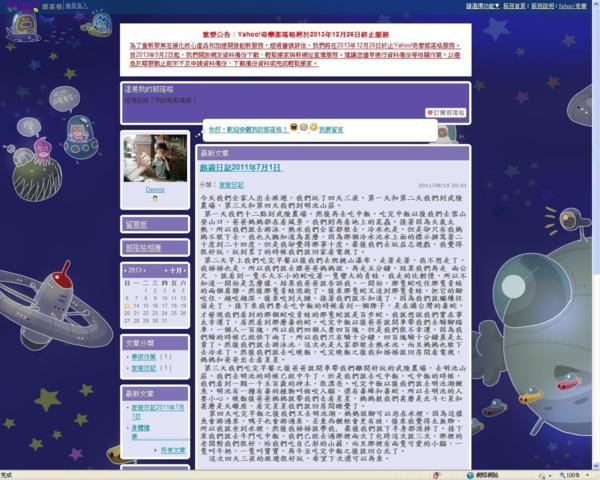Open the Dennis profile name link

[x=154, y=188]
